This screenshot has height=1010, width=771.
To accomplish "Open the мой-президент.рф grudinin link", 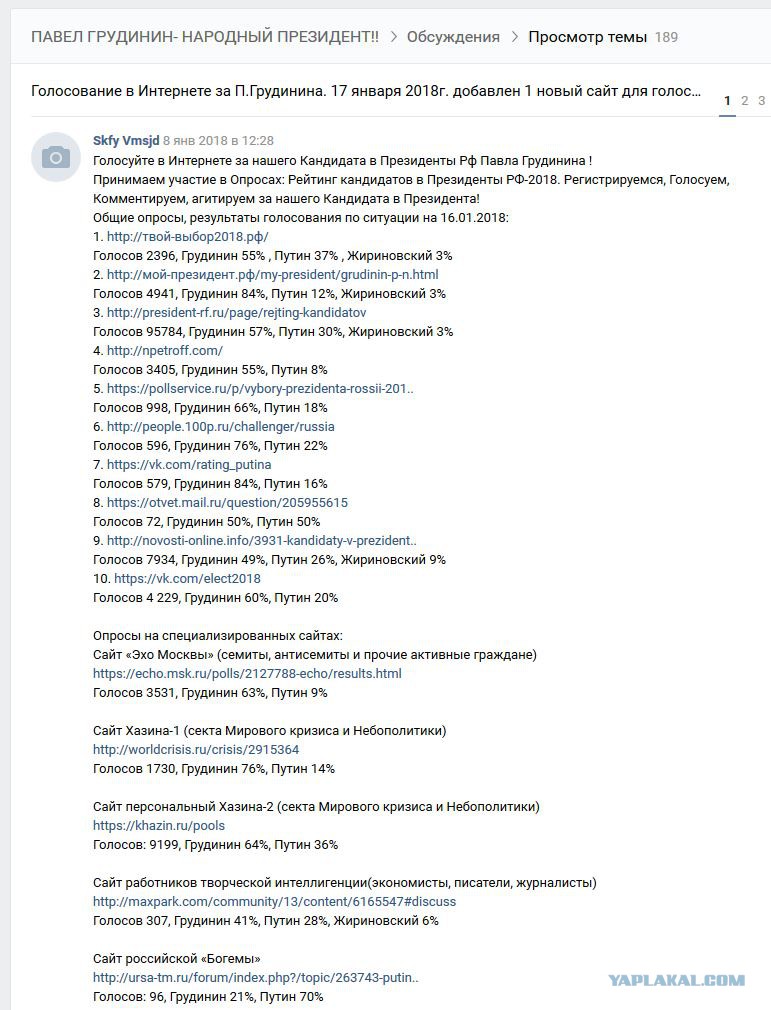I will point(272,274).
